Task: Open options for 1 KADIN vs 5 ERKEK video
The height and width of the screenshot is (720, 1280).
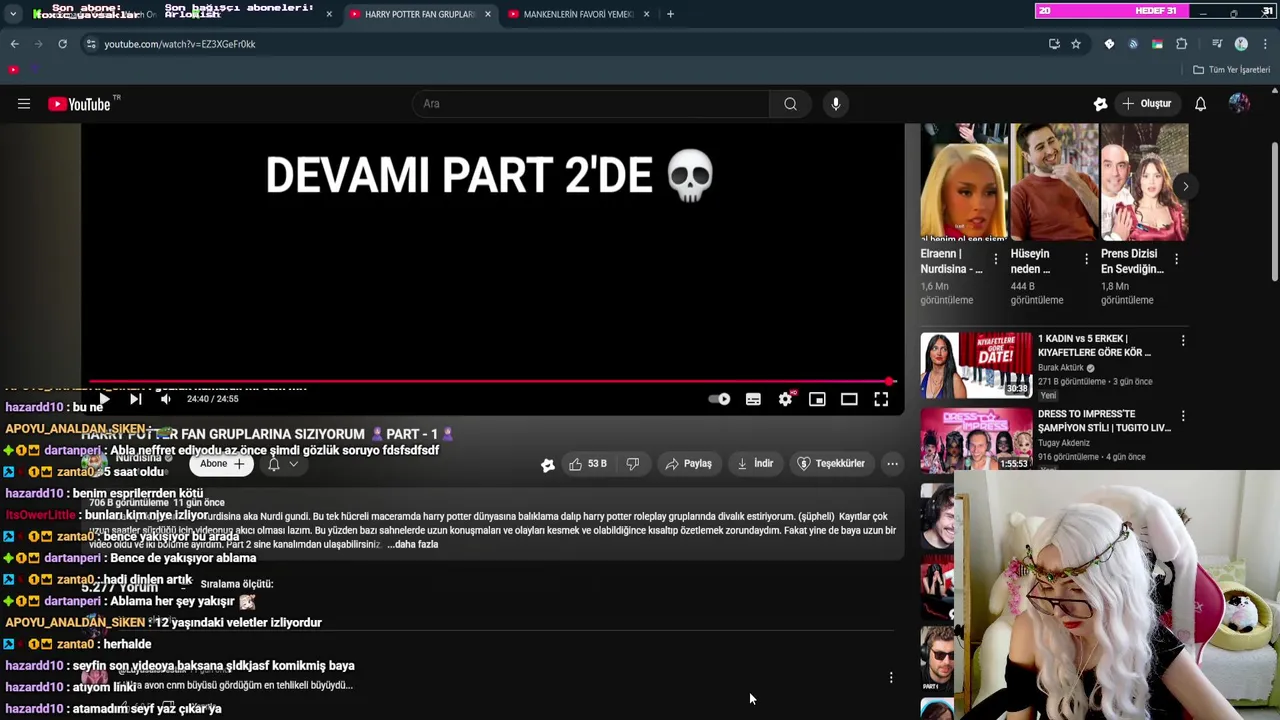Action: tap(1183, 340)
